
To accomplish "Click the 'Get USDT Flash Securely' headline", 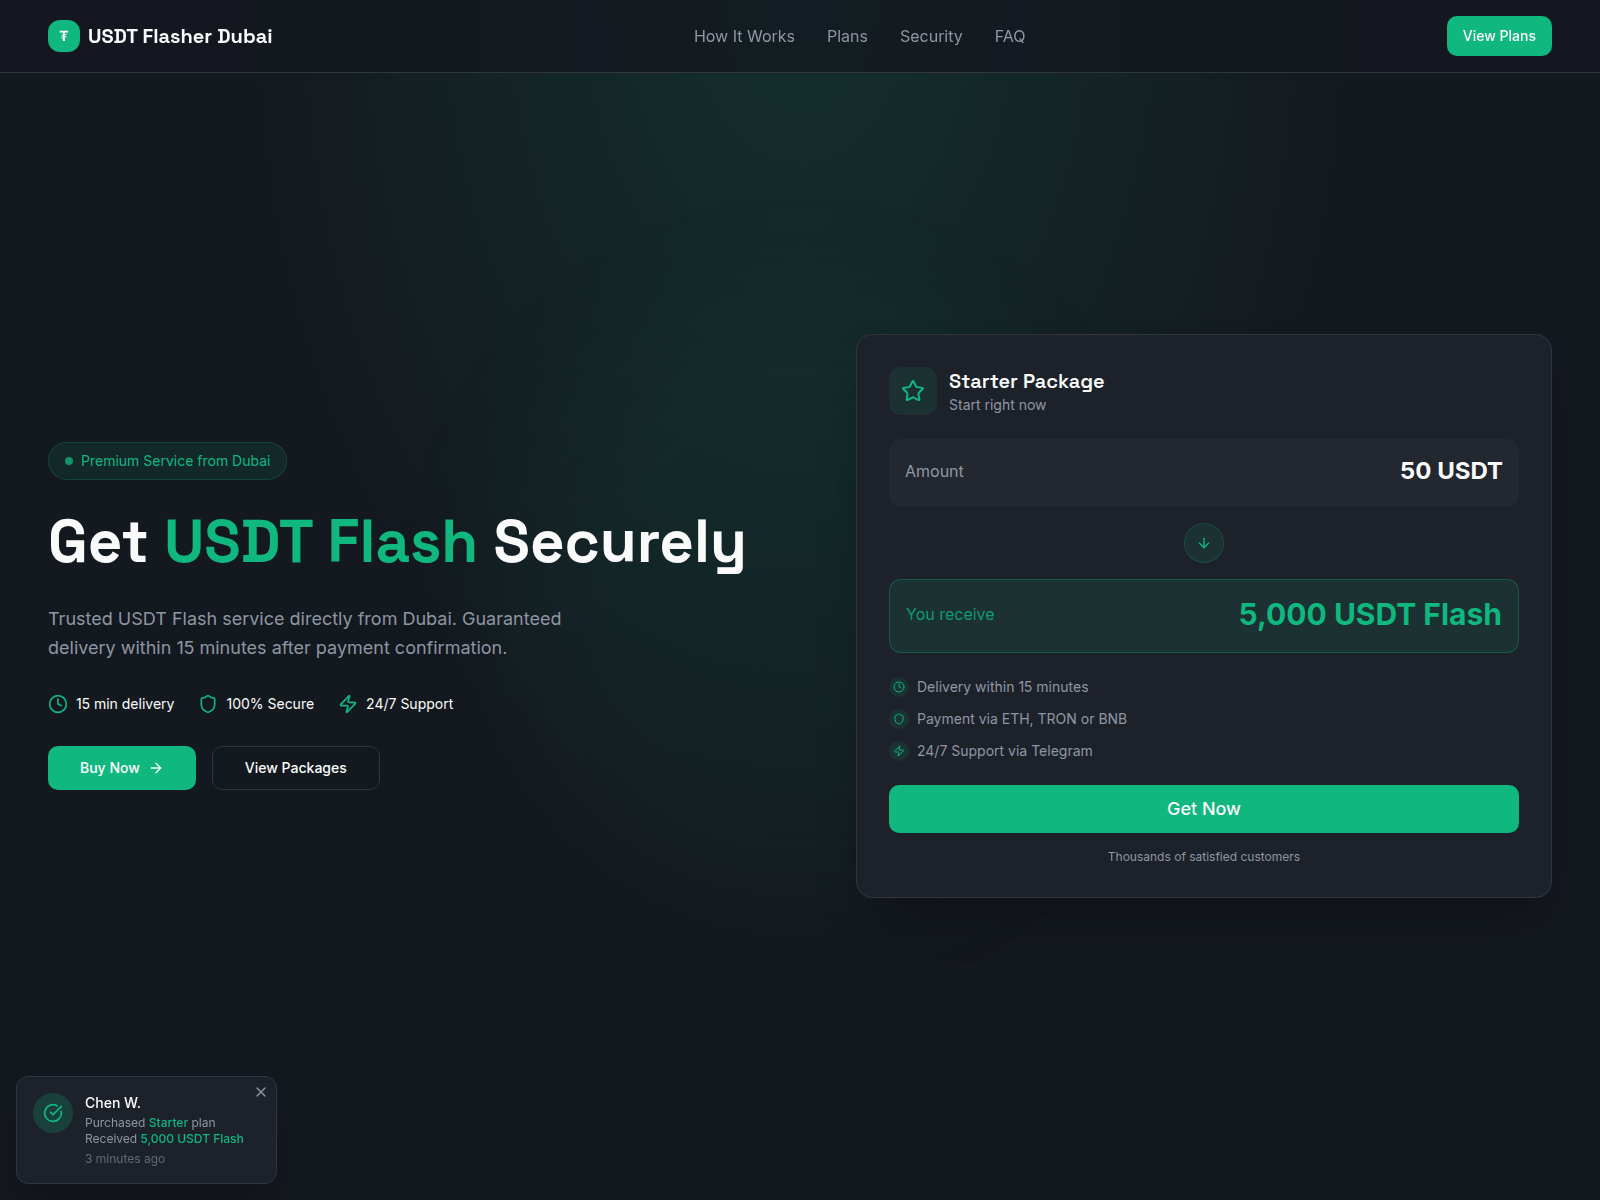I will [397, 543].
